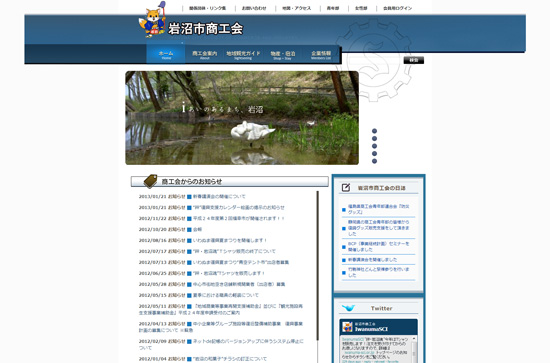Select the ホーム Home tab

tap(166, 55)
